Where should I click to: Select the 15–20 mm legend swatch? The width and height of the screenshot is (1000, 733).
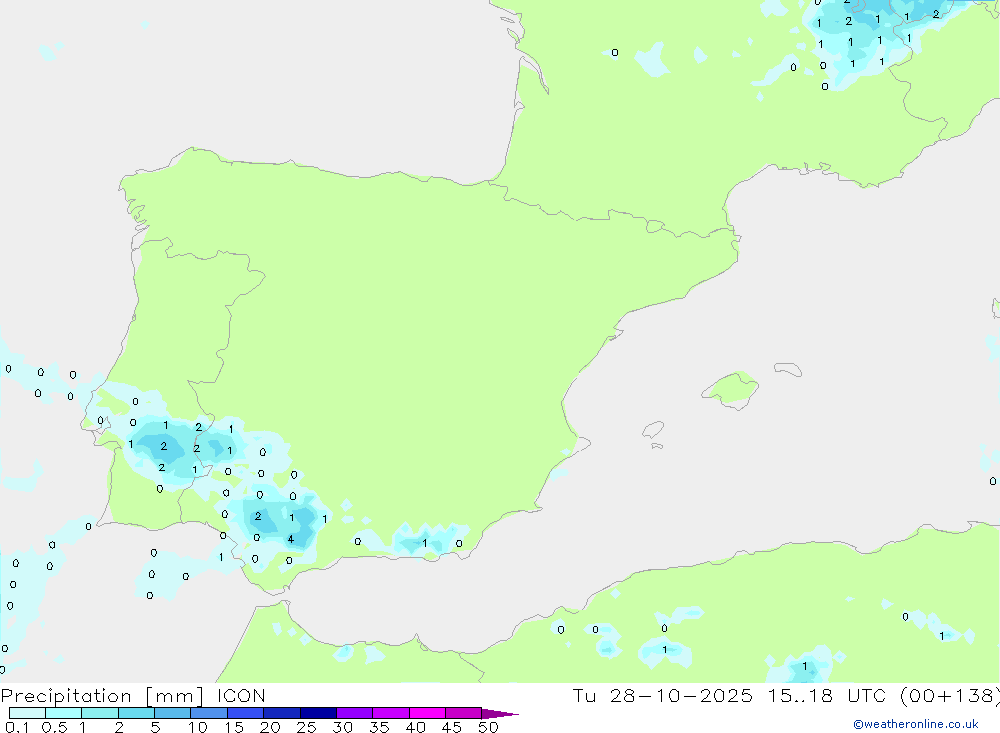246,713
